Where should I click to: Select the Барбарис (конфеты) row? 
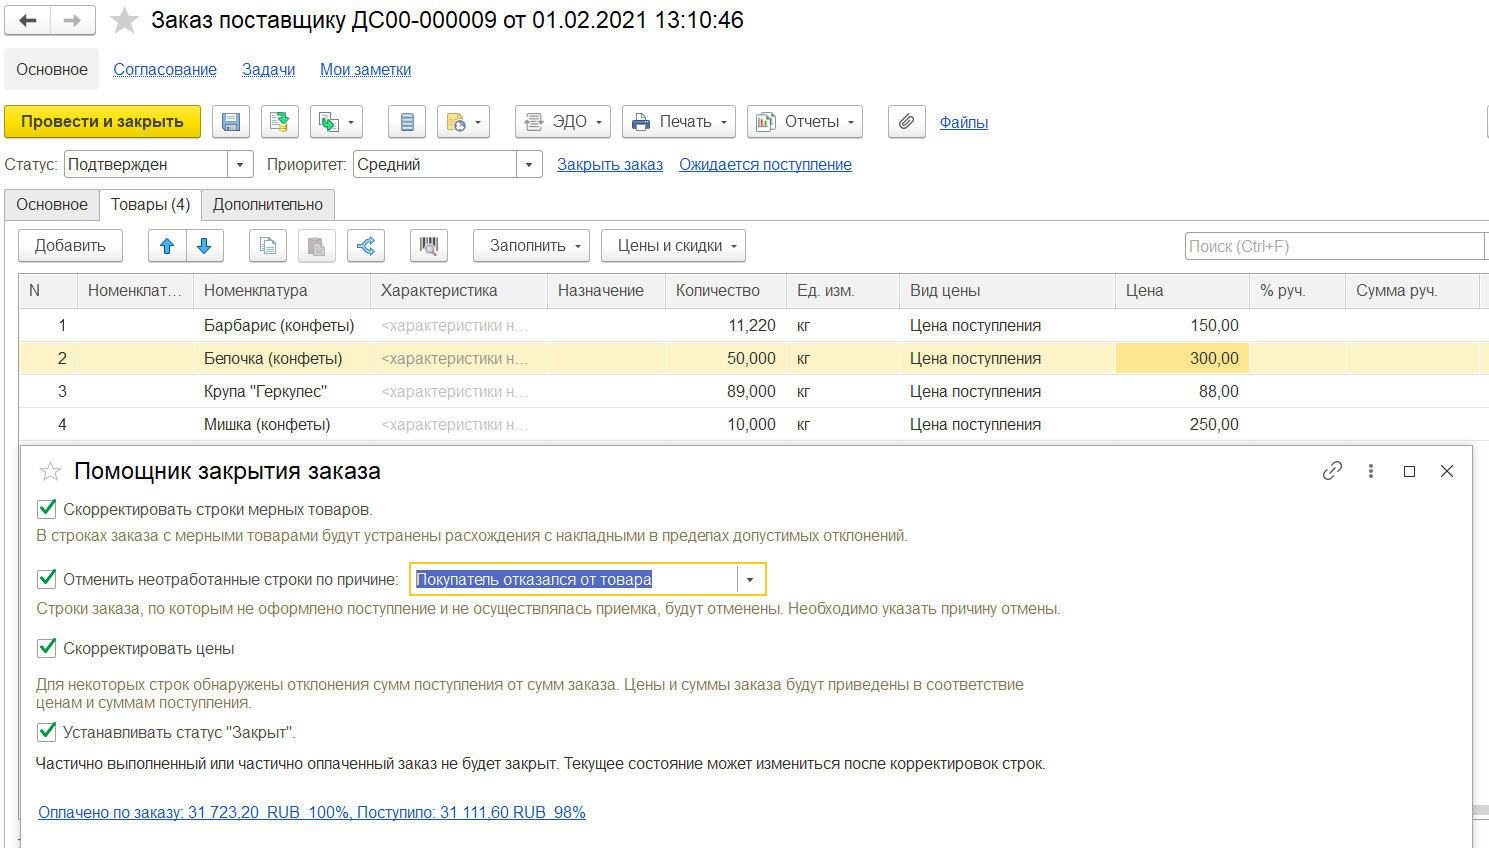tap(753, 325)
